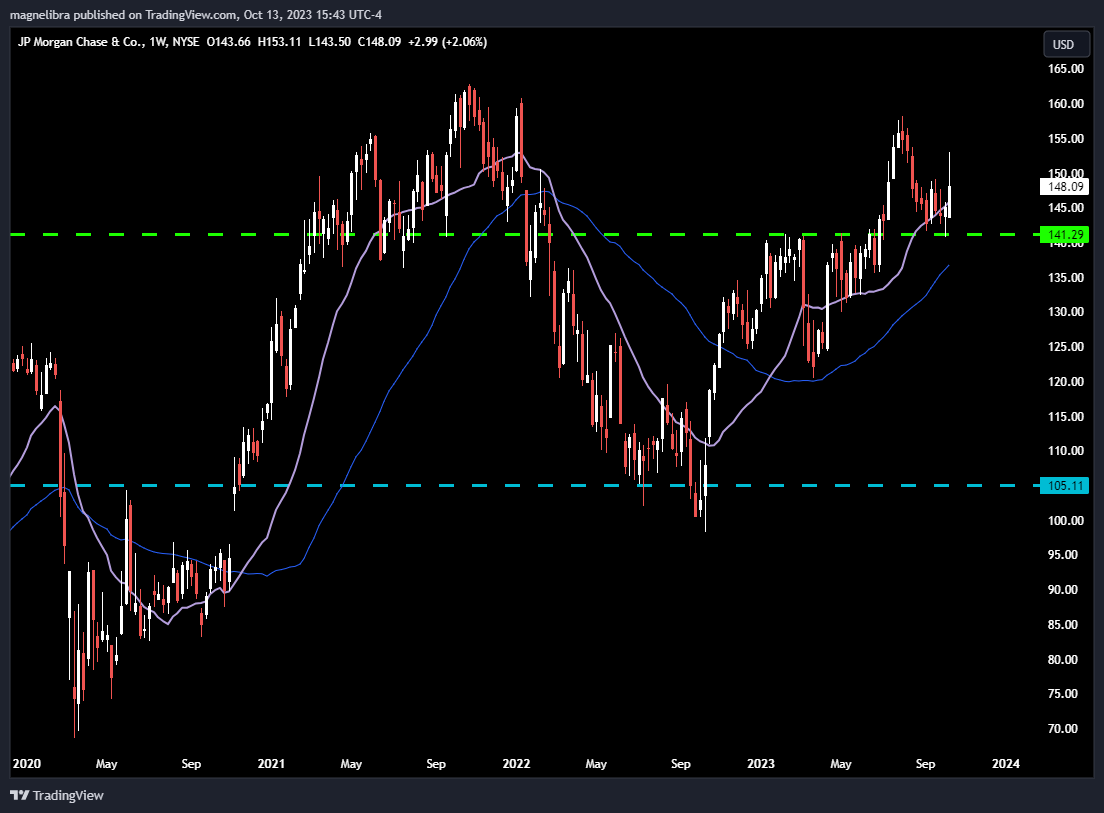Image resolution: width=1104 pixels, height=813 pixels.
Task: Click the 2023 time axis label
Action: tap(760, 764)
